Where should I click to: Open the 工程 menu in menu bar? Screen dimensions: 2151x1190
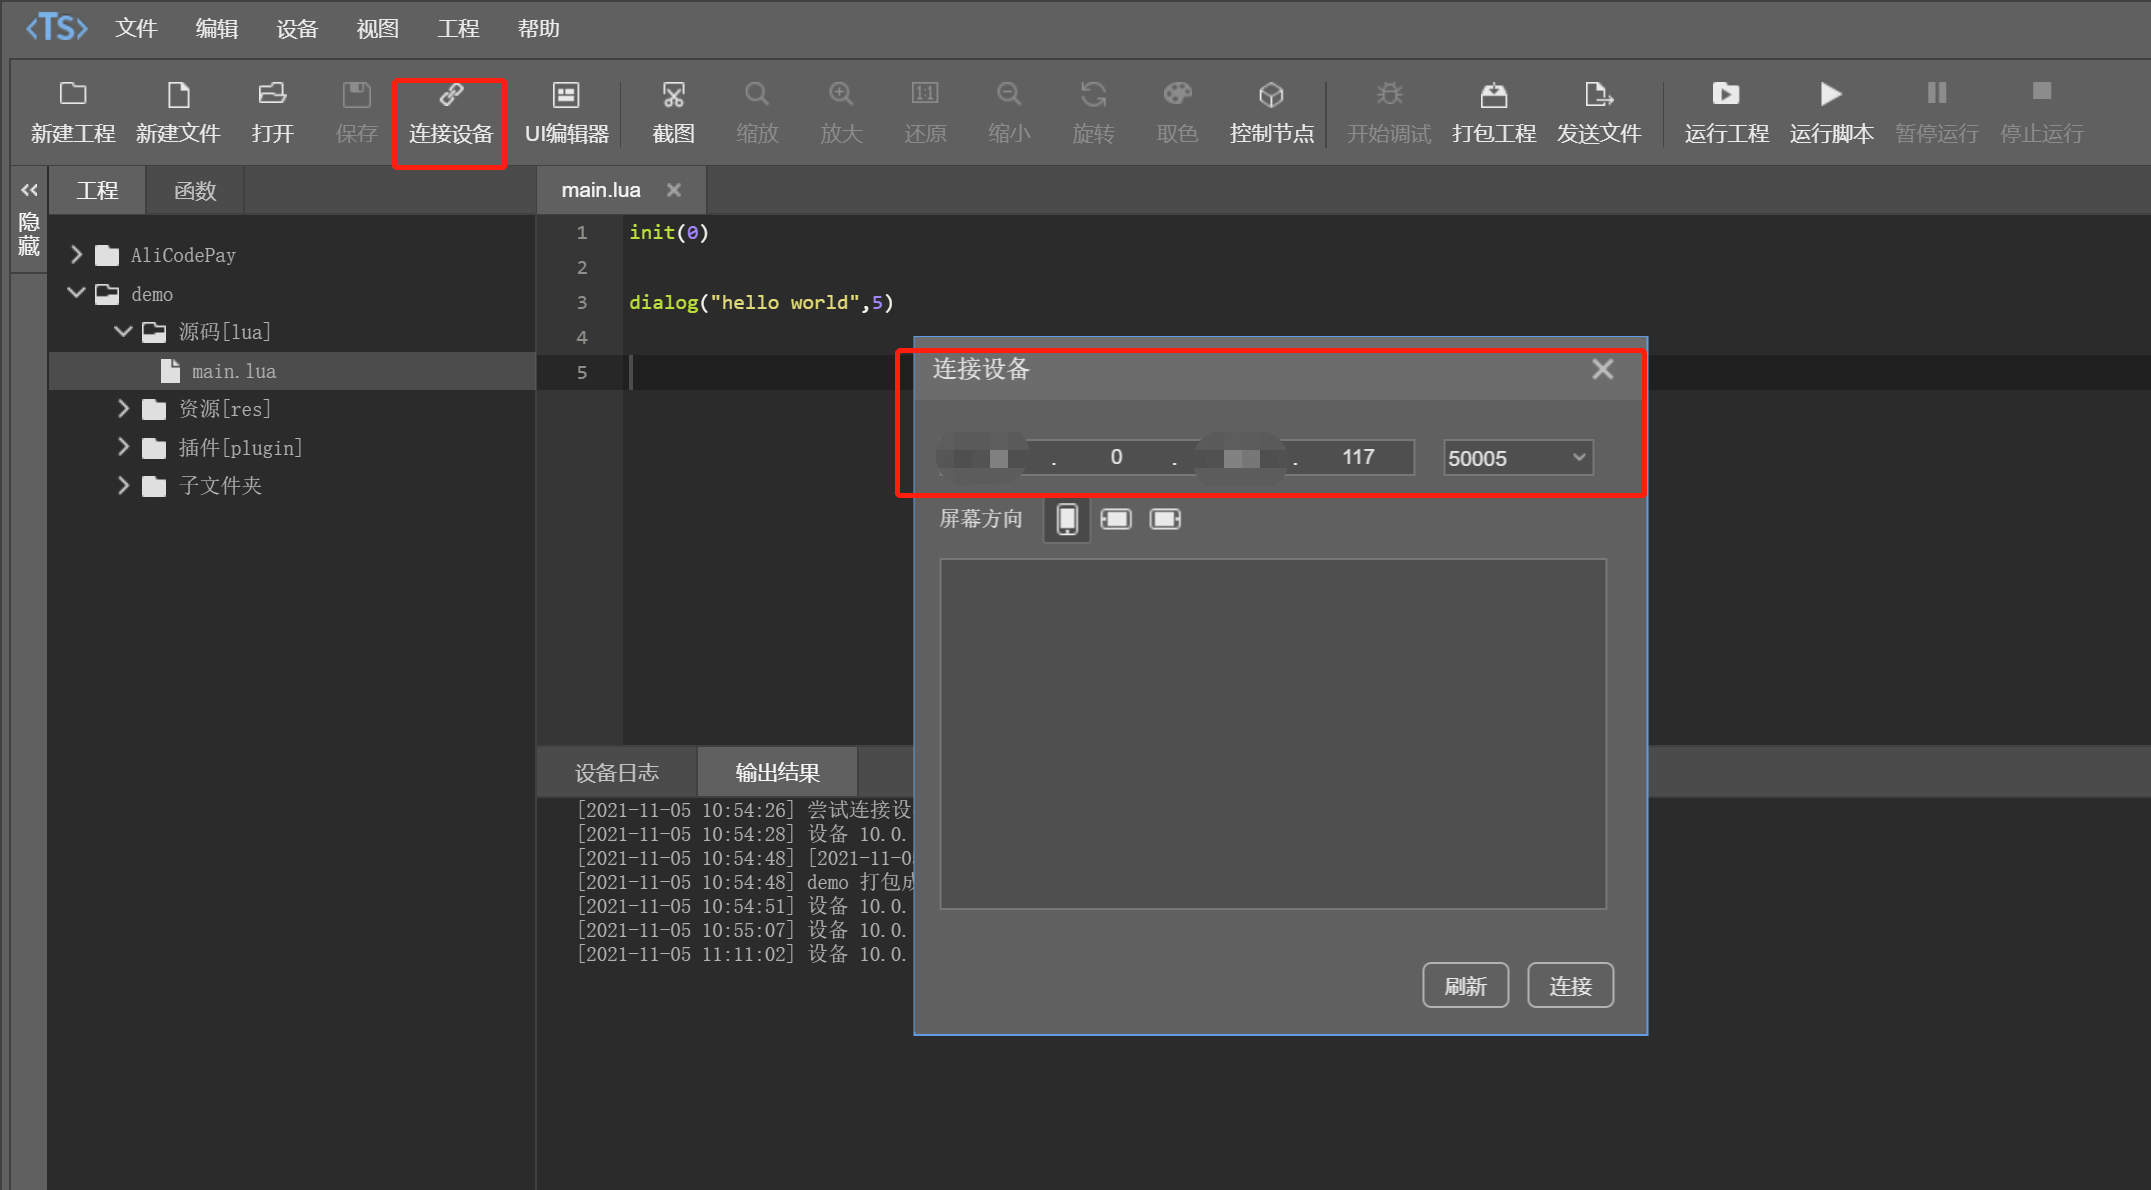458,28
